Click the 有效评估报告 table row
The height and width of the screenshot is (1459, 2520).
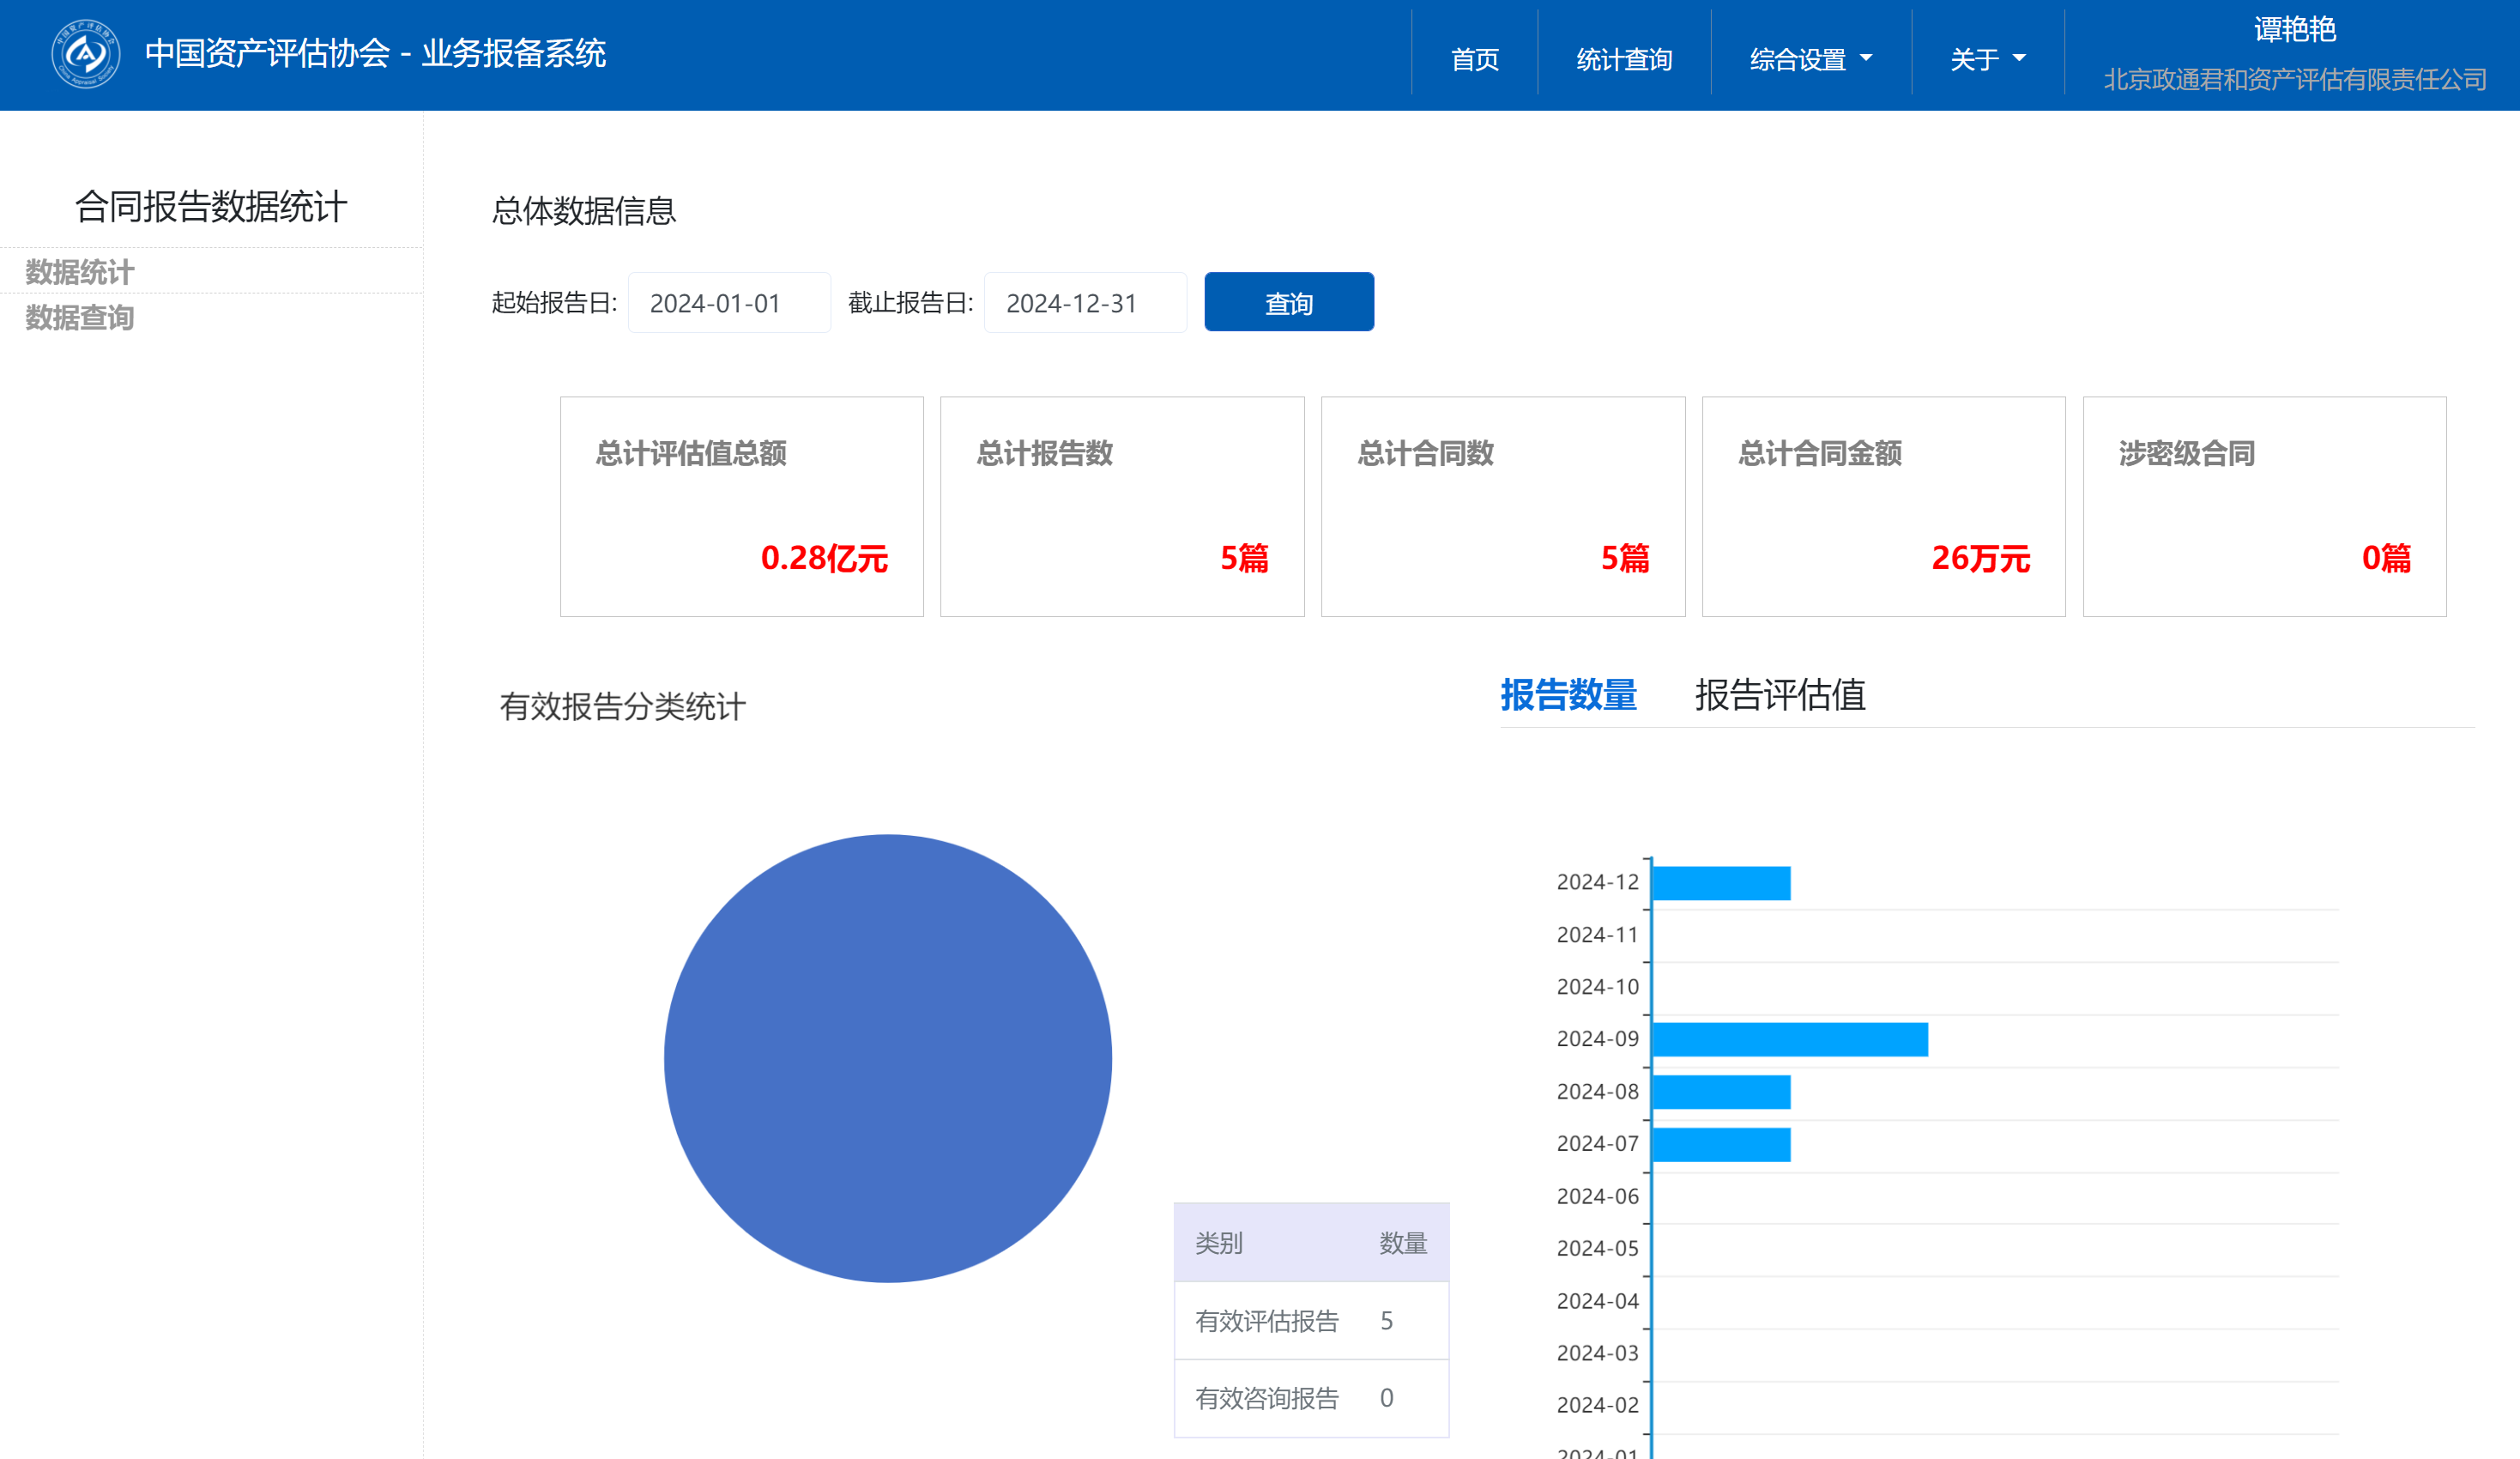[x=1310, y=1321]
